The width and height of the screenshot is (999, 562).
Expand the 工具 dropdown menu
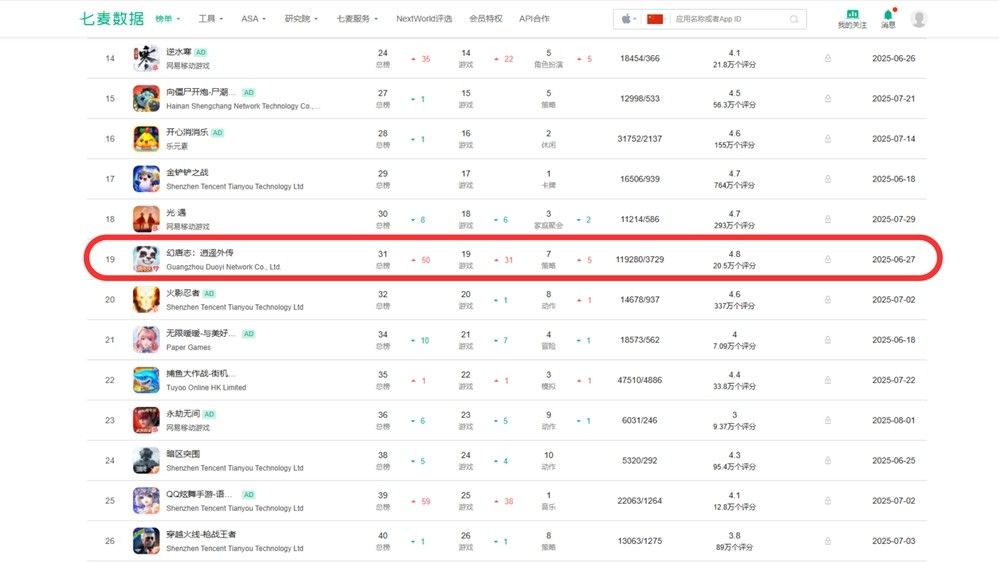[x=210, y=19]
